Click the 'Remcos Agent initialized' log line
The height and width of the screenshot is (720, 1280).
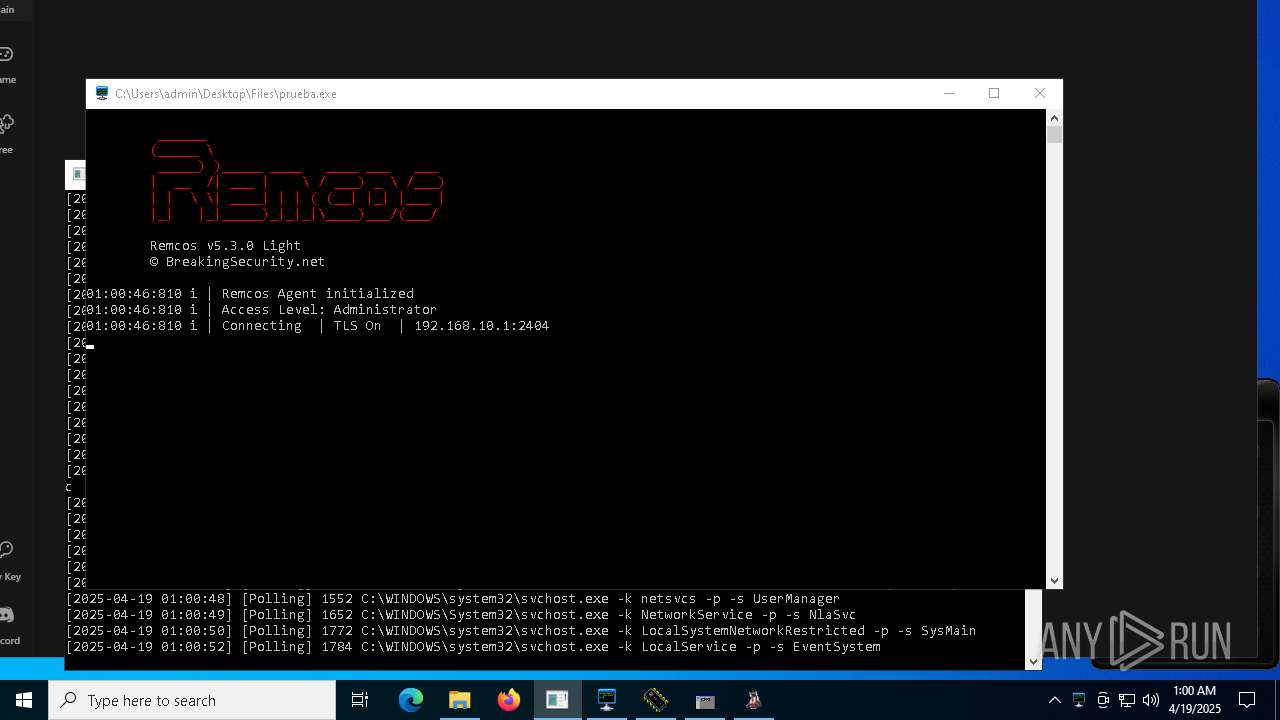click(x=317, y=293)
